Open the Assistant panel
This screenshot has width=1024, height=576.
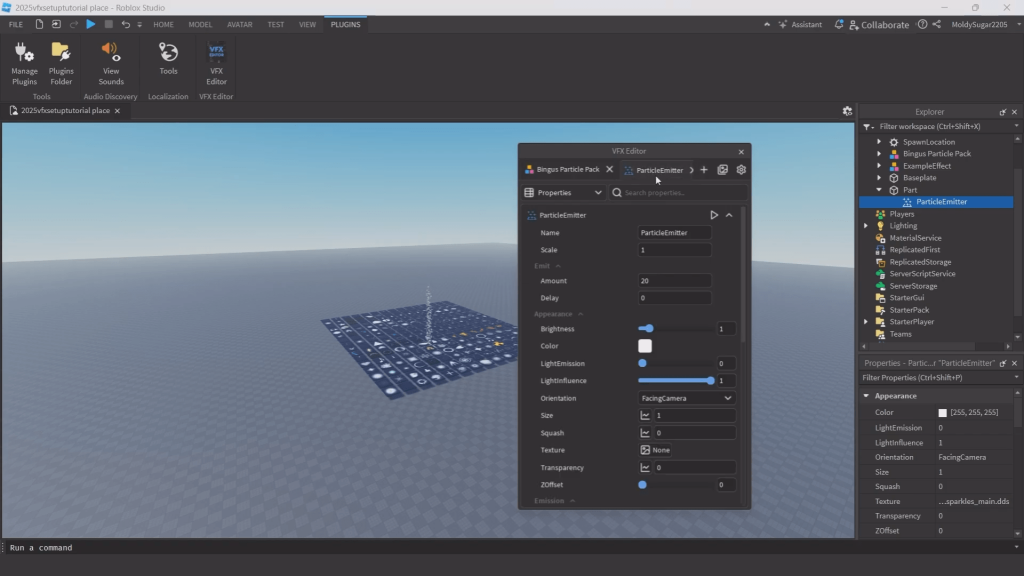point(800,24)
